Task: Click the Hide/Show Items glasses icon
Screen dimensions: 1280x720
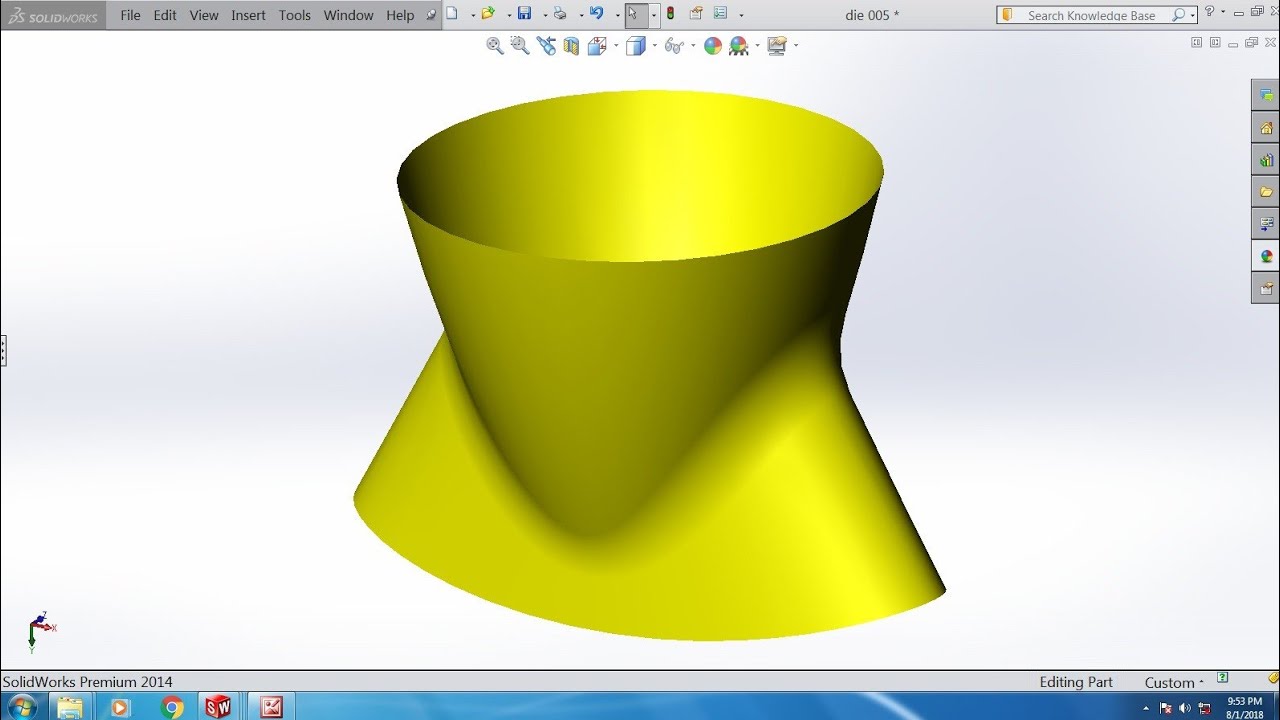Action: (x=674, y=45)
